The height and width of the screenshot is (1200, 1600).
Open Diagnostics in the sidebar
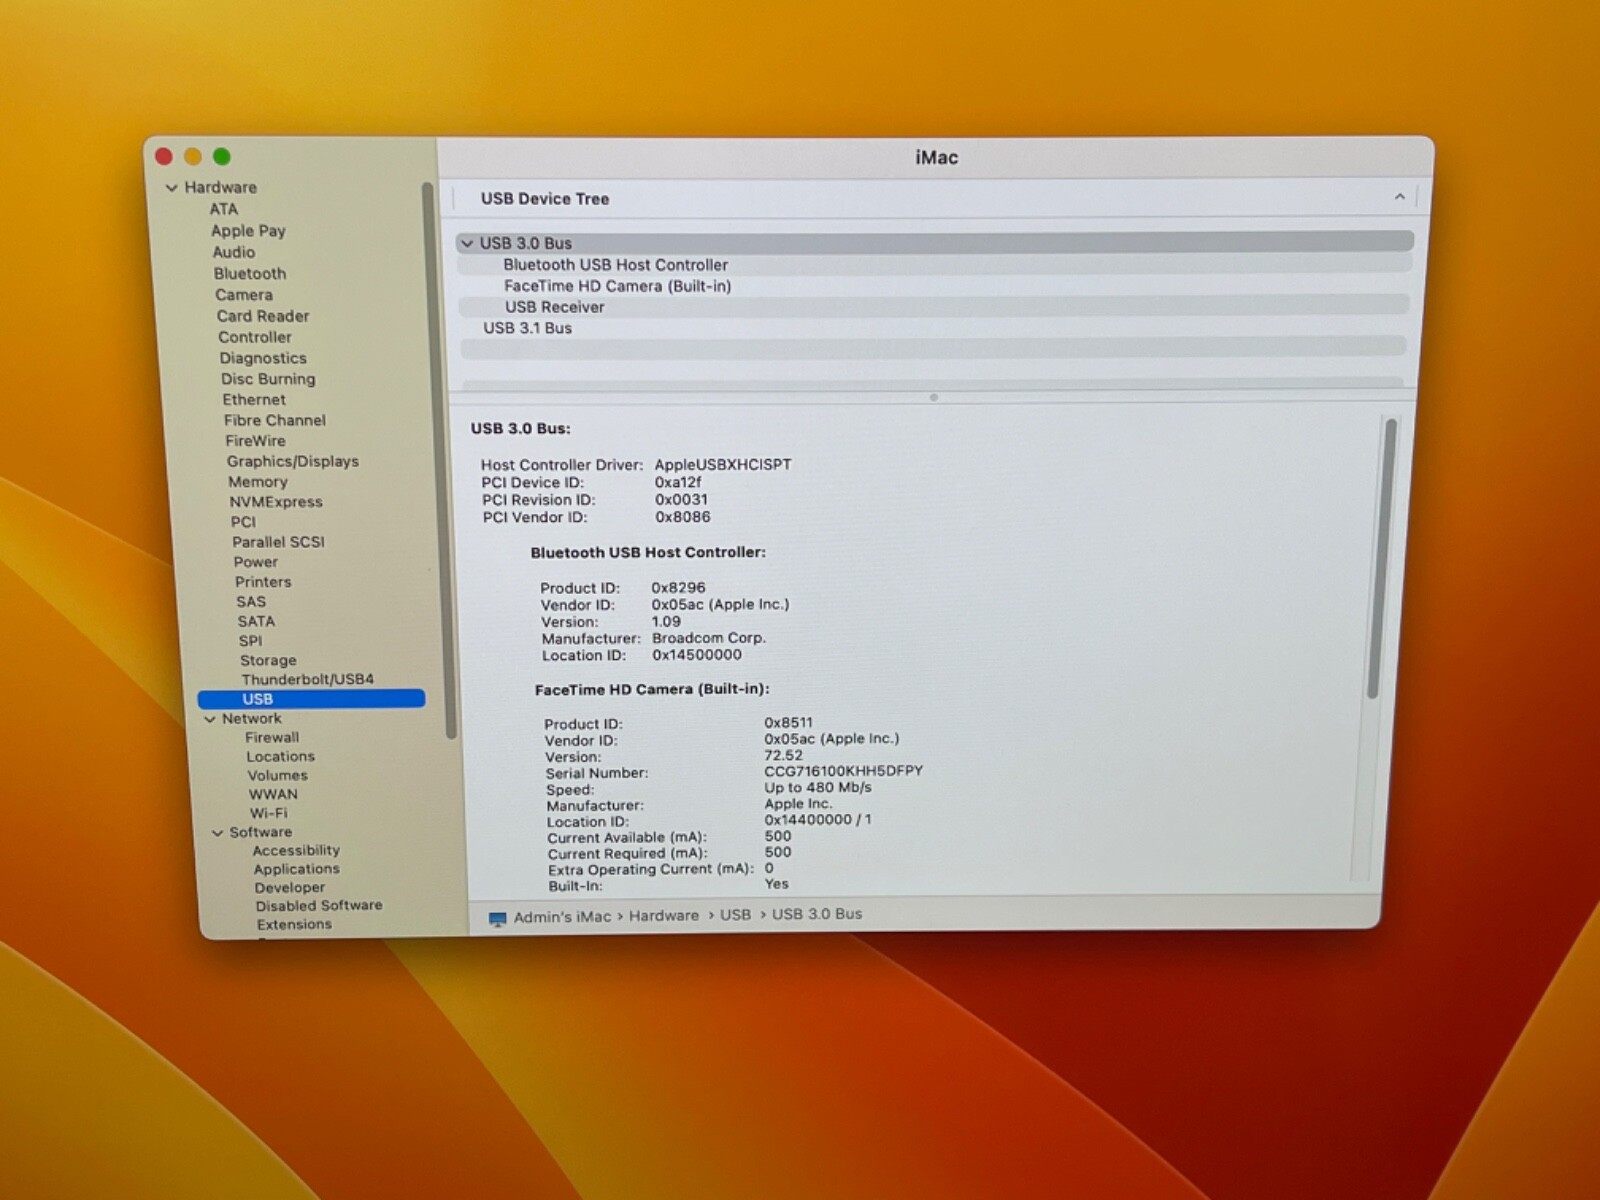click(x=263, y=358)
